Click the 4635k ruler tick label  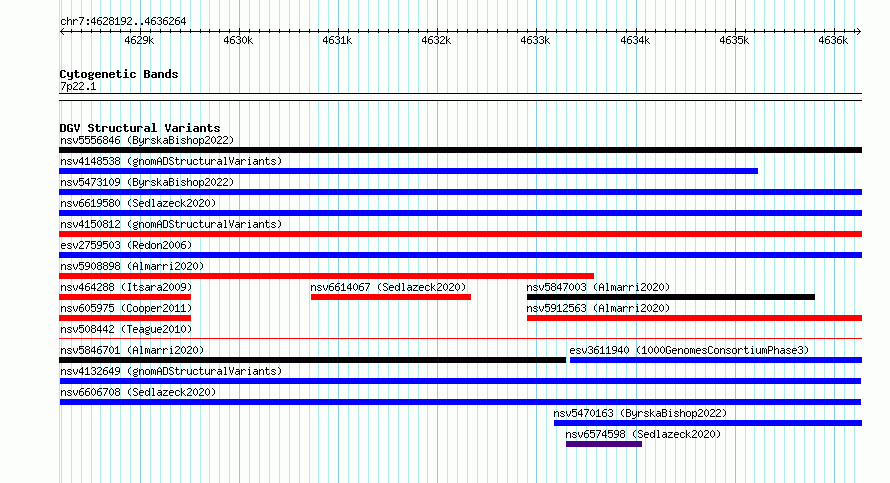734,40
